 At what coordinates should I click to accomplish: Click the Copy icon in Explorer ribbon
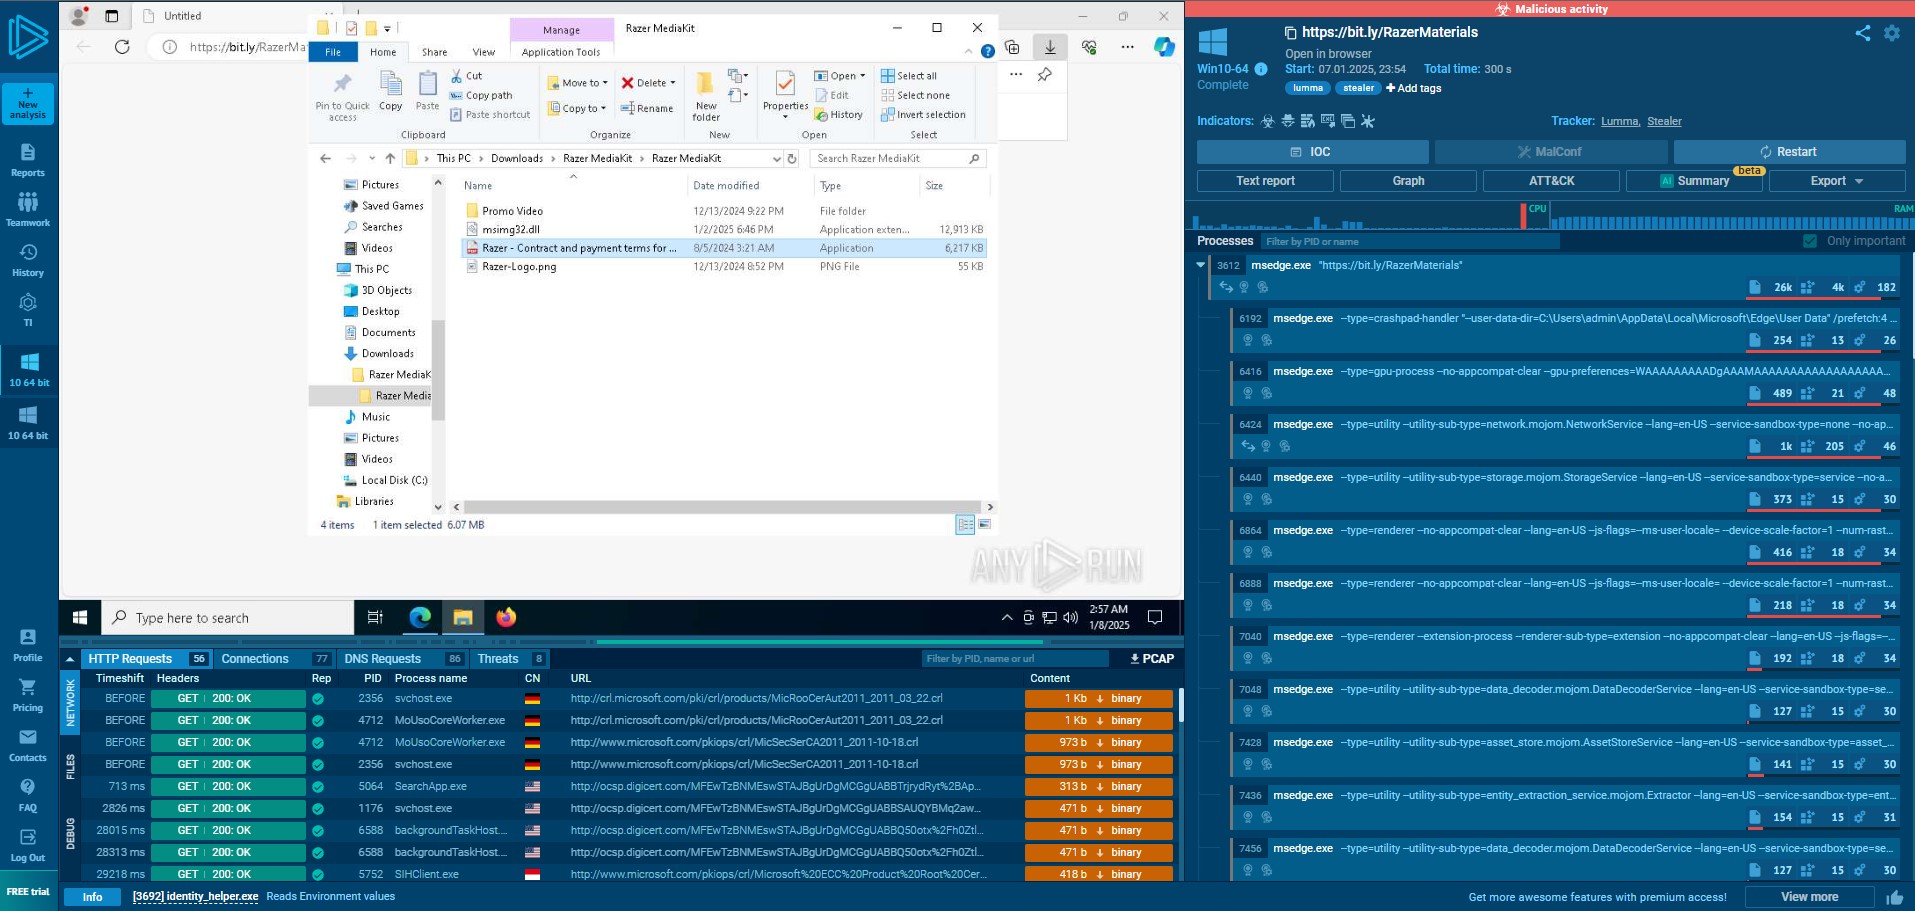pos(391,91)
